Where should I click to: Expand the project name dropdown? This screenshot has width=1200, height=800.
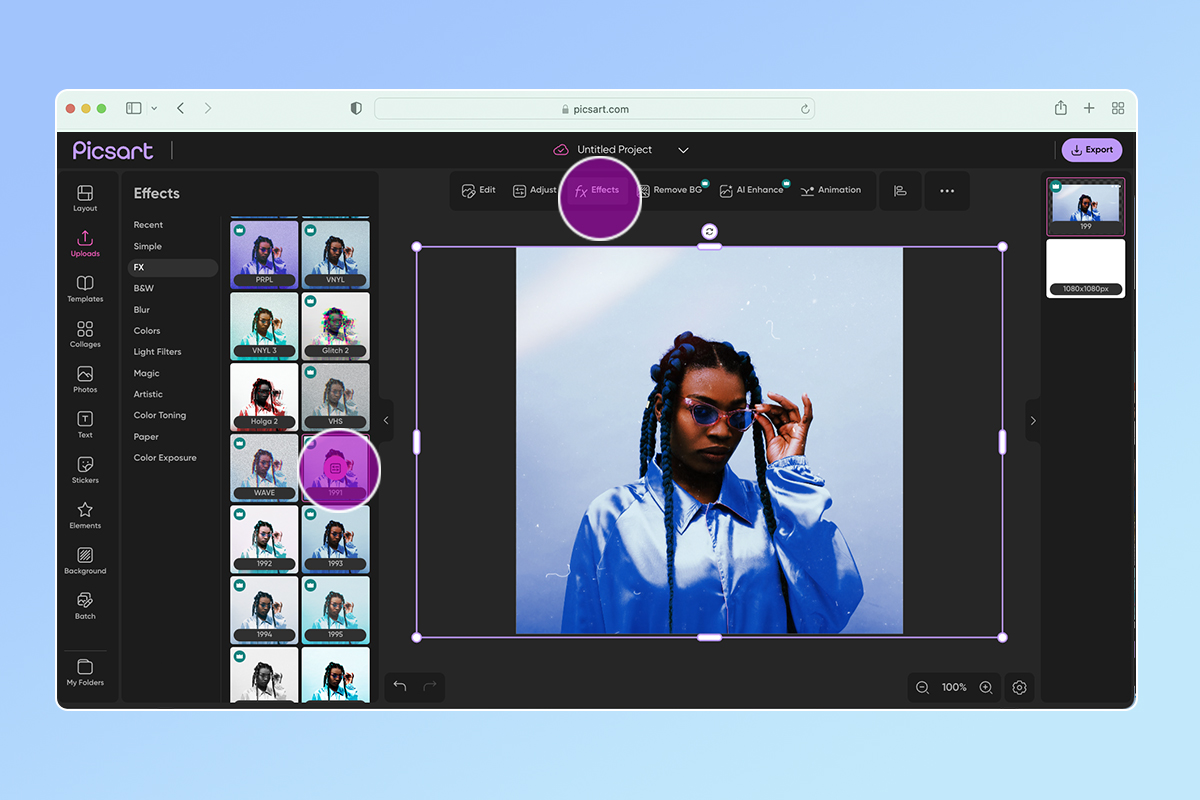click(683, 149)
